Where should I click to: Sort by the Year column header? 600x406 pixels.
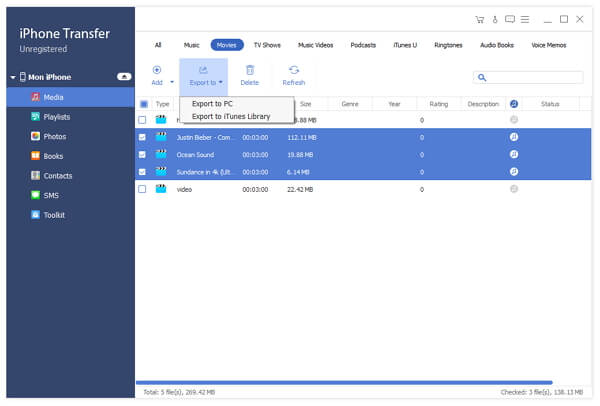394,104
